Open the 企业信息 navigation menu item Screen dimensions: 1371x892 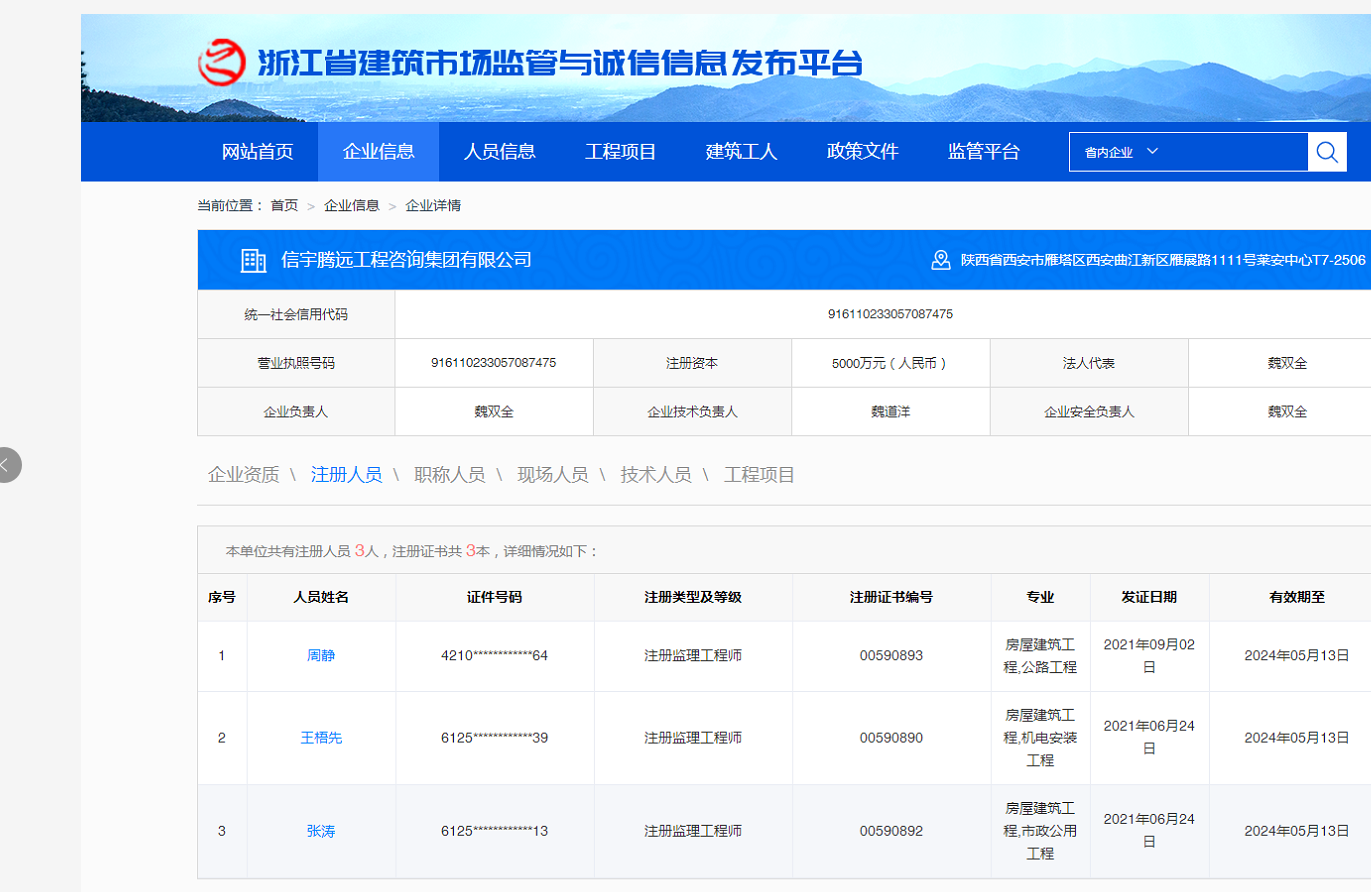pyautogui.click(x=379, y=151)
